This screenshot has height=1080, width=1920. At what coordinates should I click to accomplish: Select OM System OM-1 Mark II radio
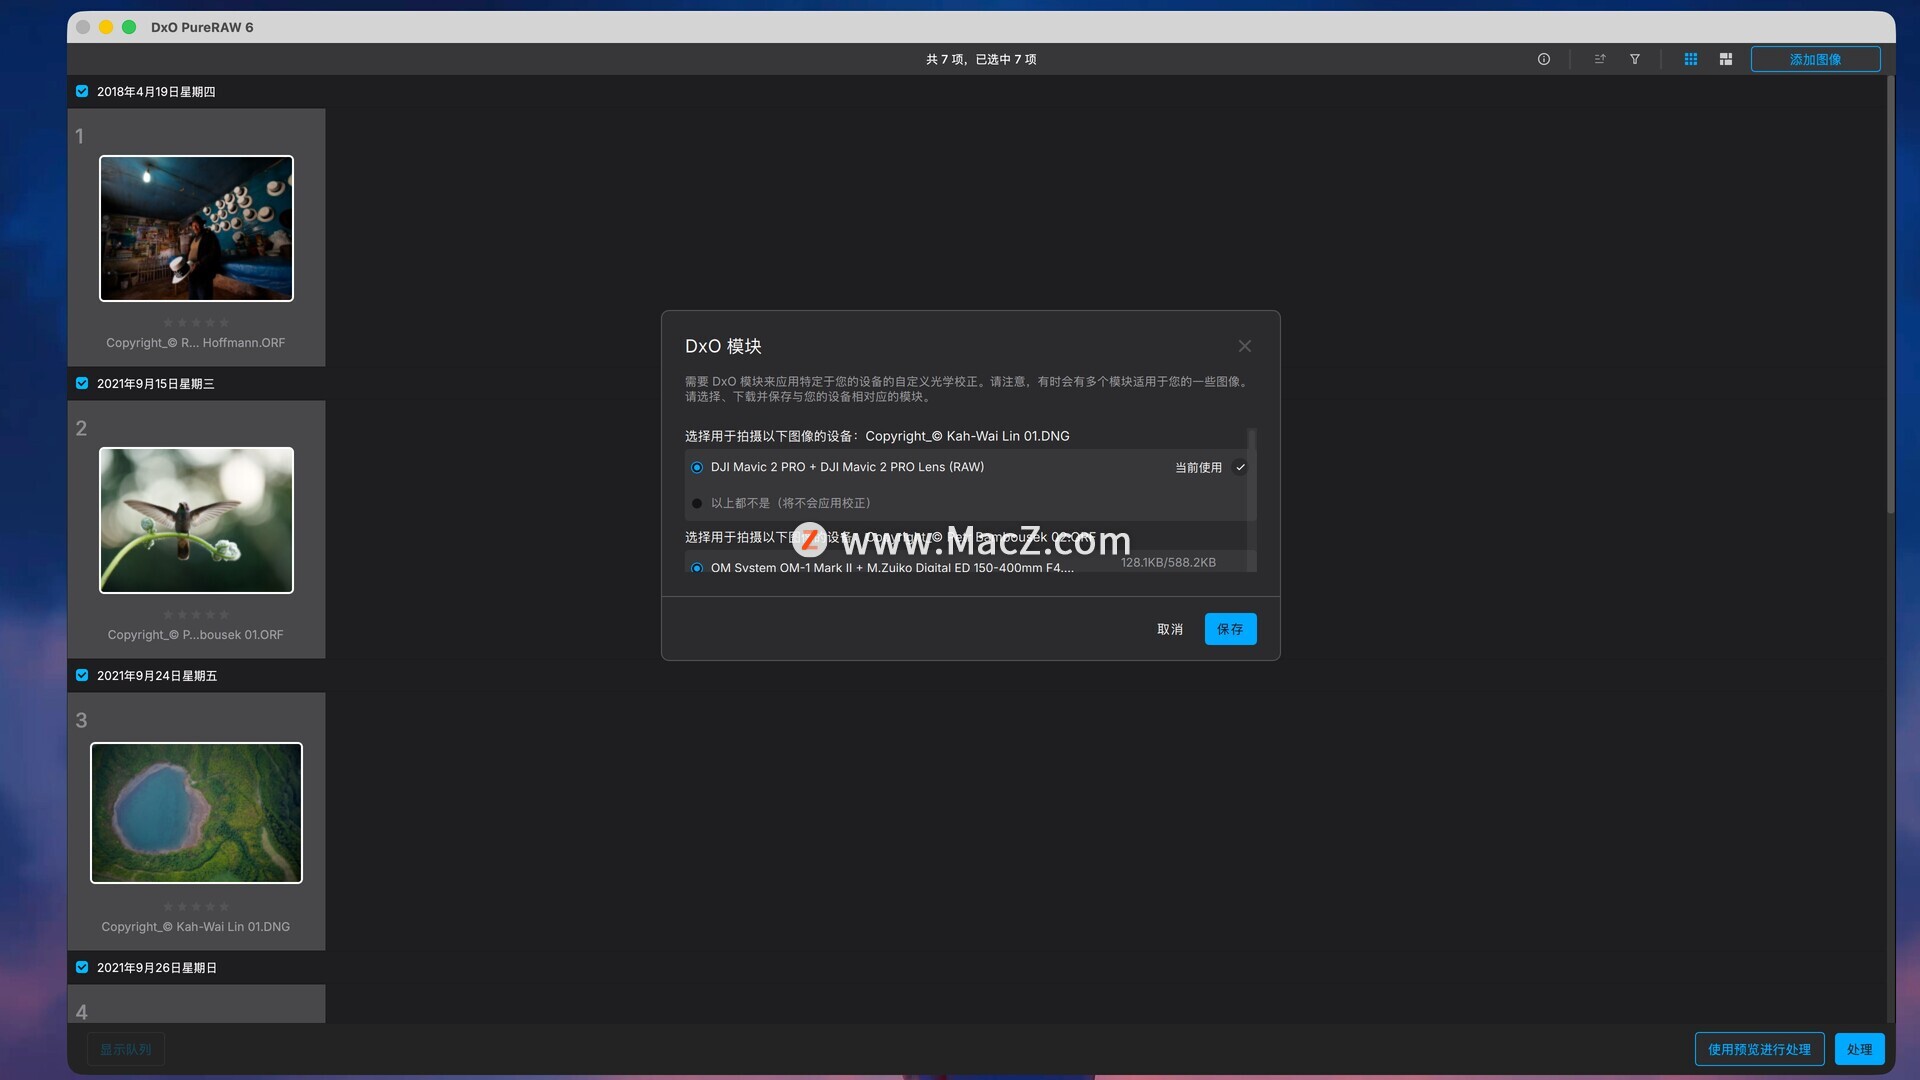(697, 567)
